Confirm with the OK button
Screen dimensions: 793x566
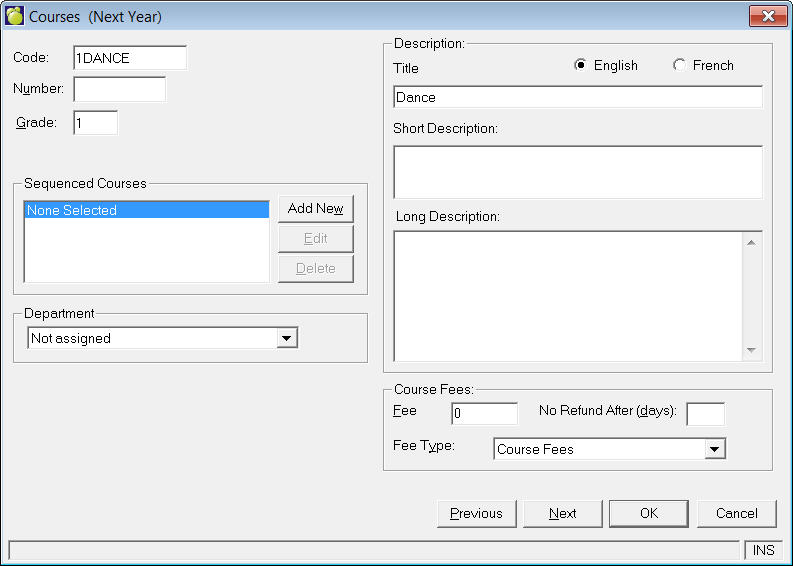[648, 513]
